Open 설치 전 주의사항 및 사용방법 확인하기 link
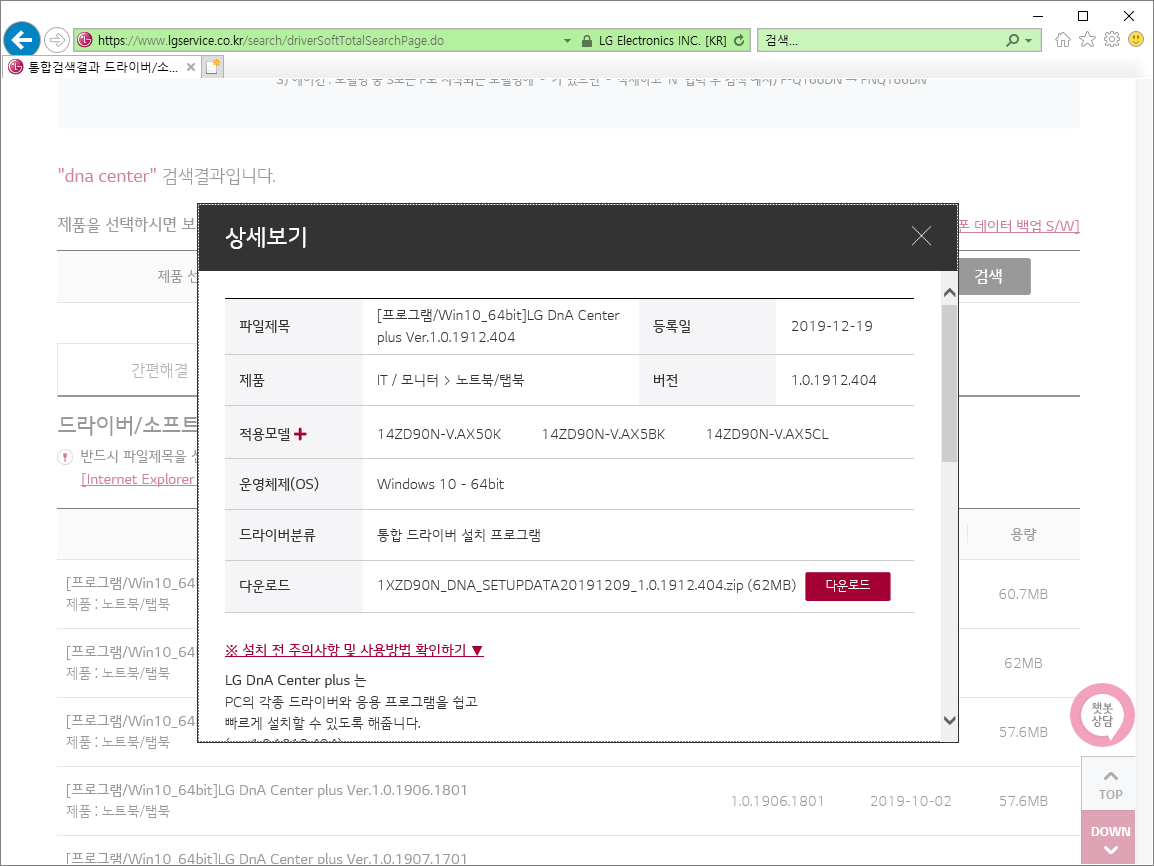This screenshot has height=866, width=1154. [x=354, y=650]
